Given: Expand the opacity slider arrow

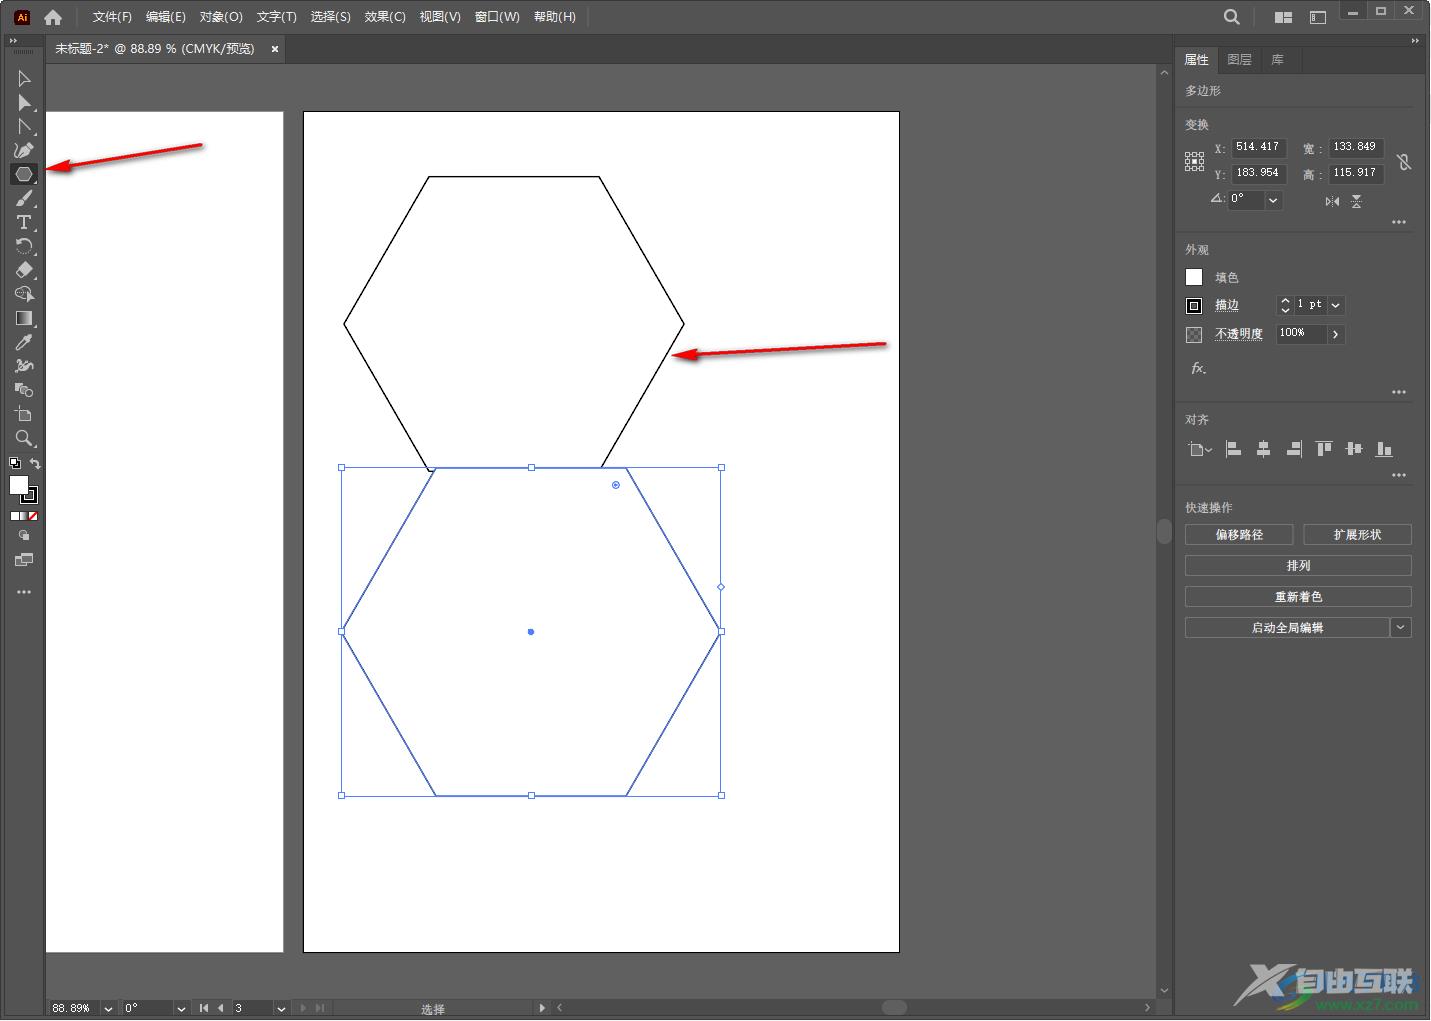Looking at the screenshot, I should (1336, 334).
